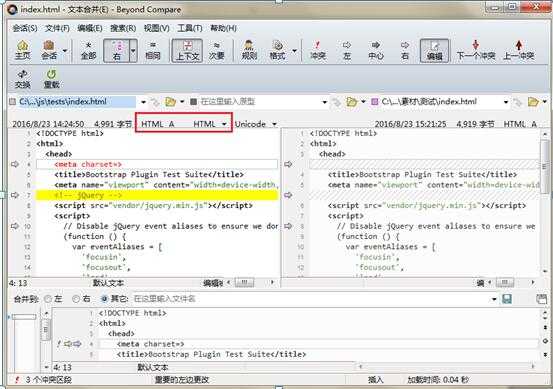Screen dimensions: 553x389
Task: Click the 重载 (Reload) icon
Action: [x=51, y=79]
